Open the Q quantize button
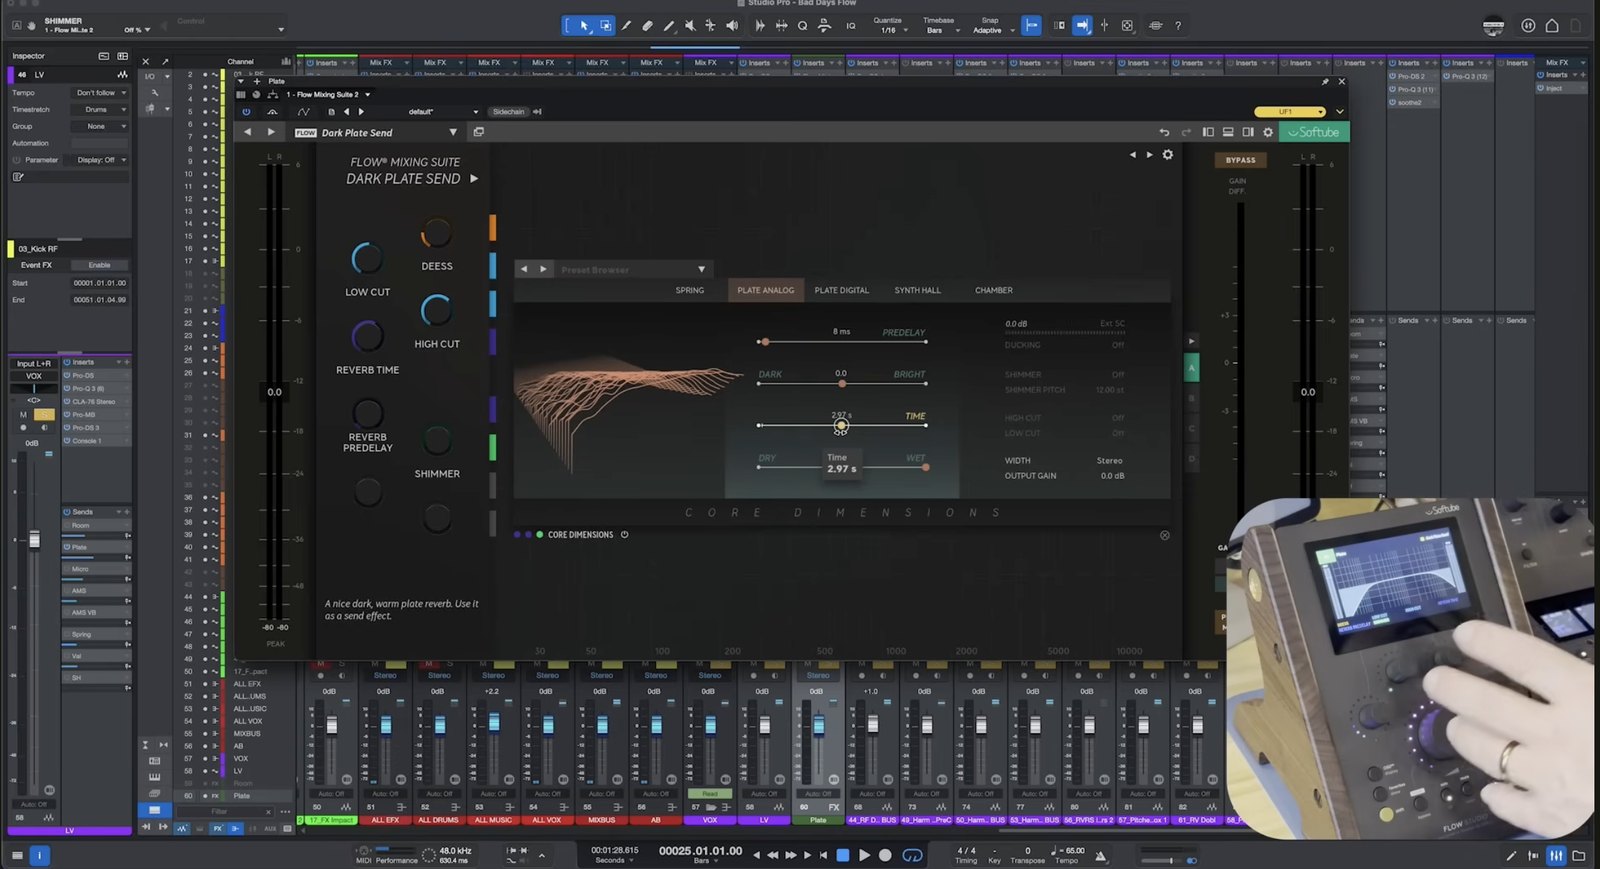1600x869 pixels. click(802, 26)
